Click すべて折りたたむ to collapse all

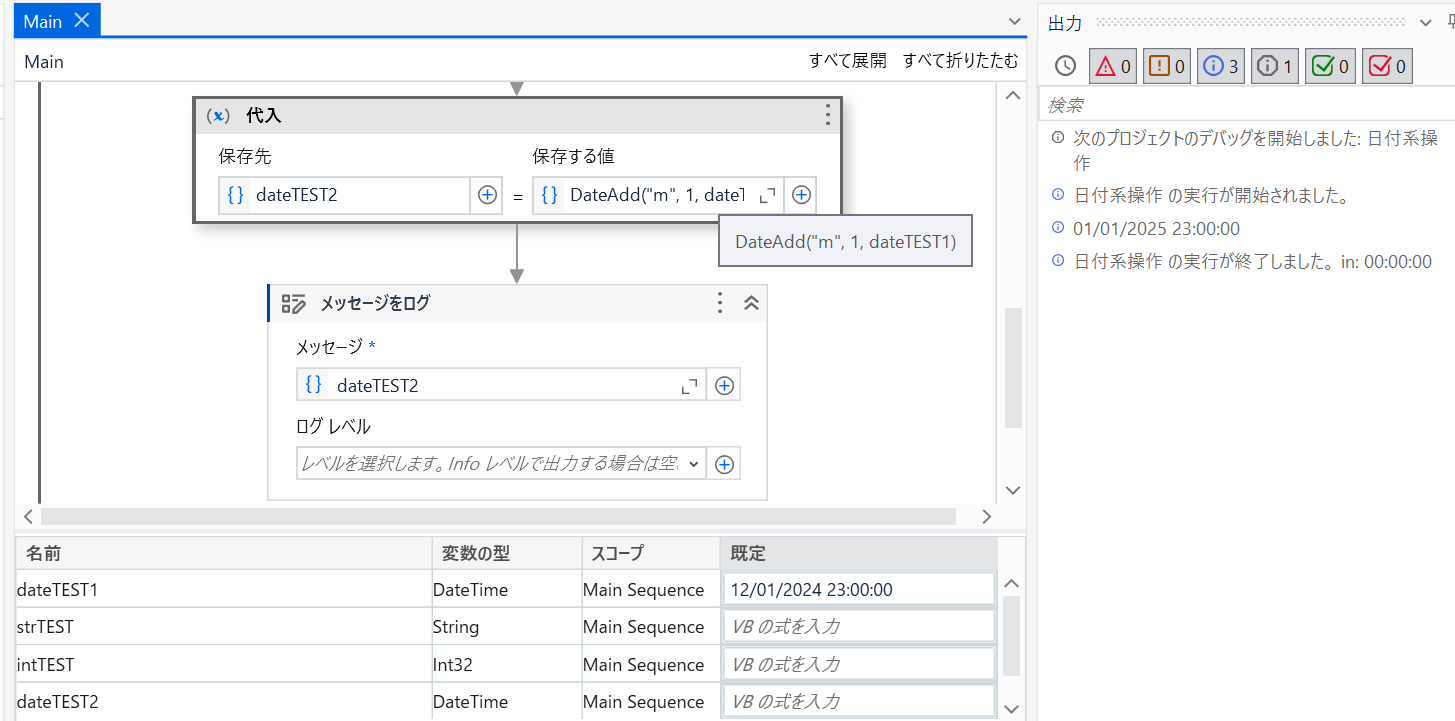click(961, 61)
